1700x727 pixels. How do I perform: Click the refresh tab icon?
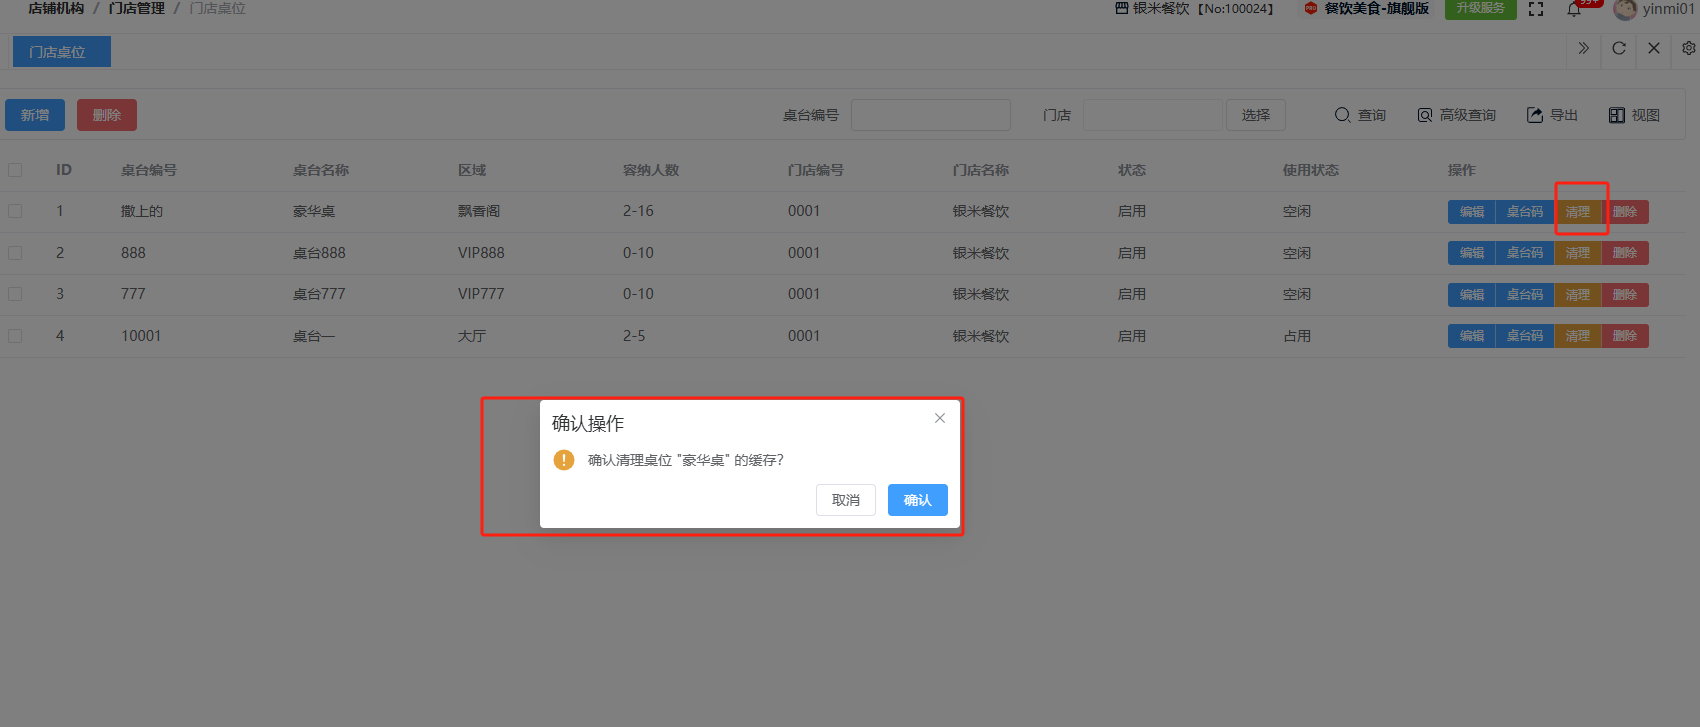1619,48
